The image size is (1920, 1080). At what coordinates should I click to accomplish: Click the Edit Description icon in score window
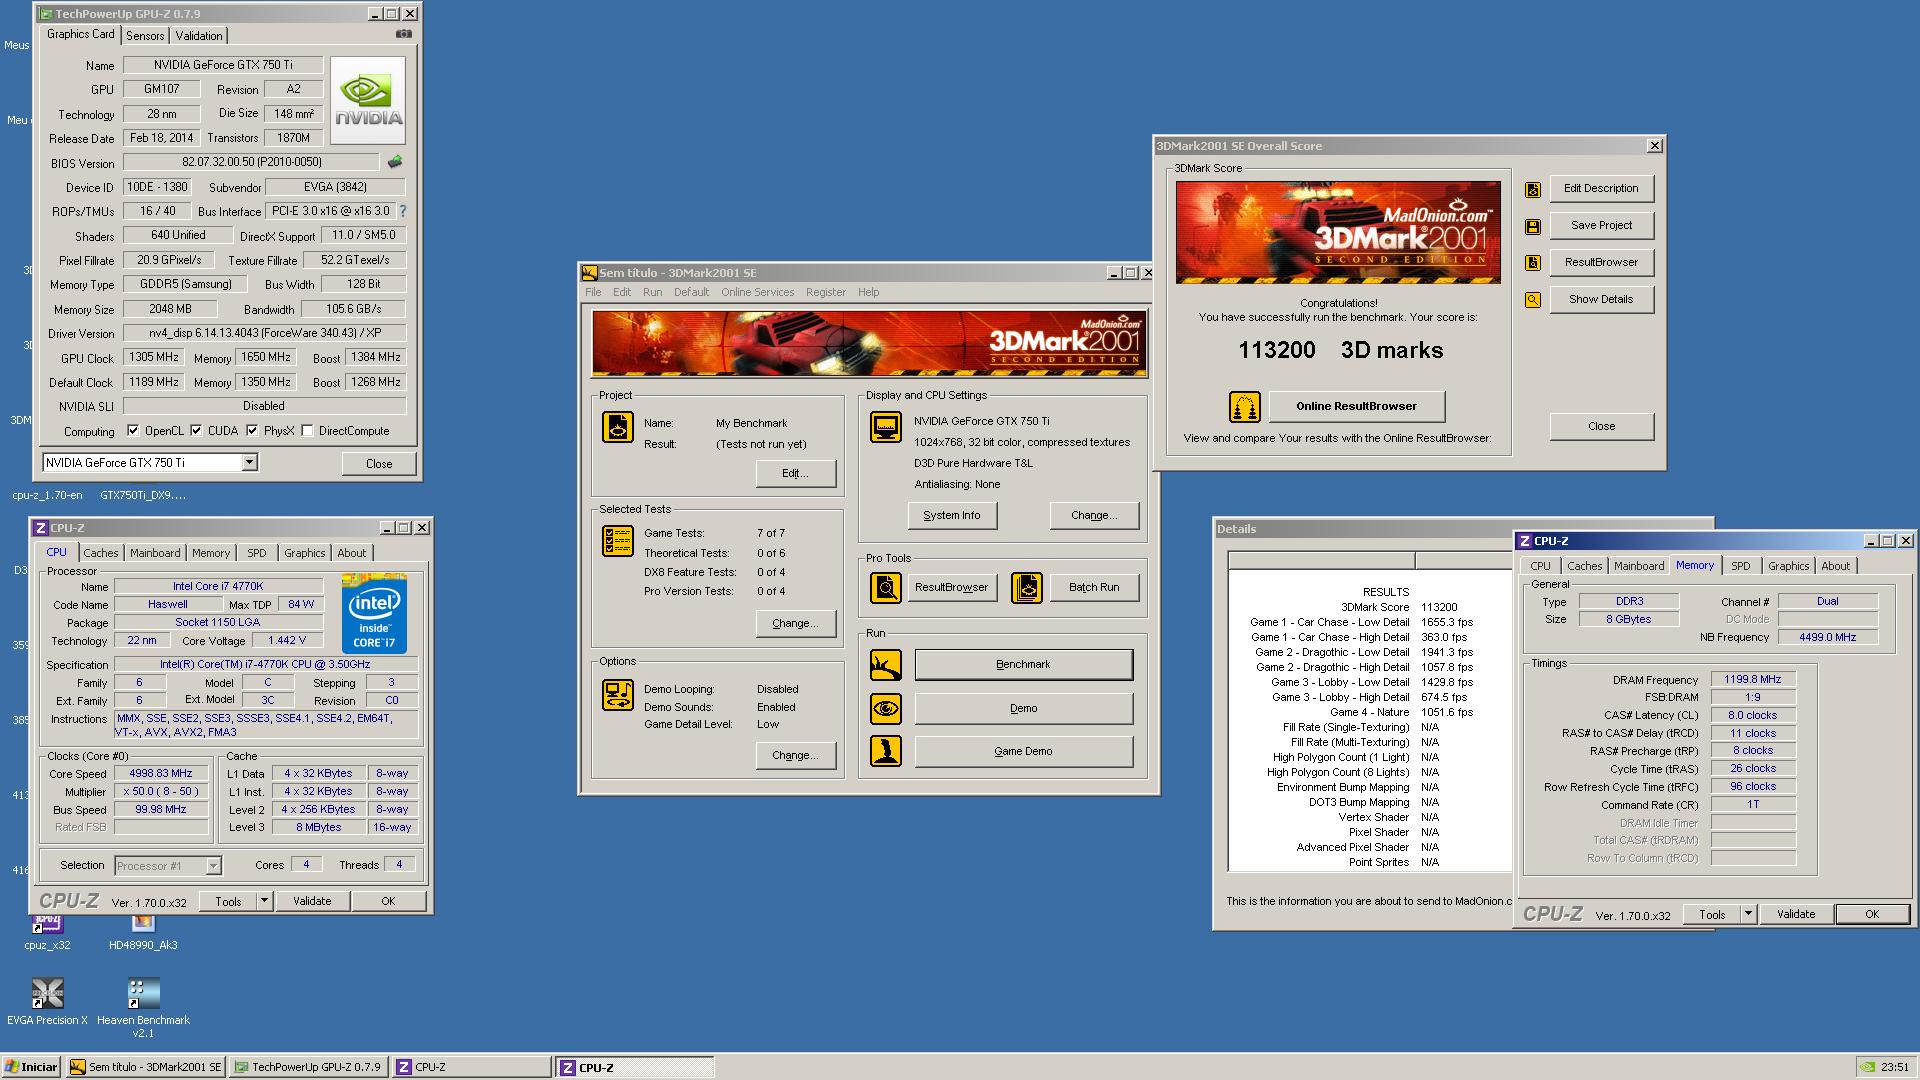(x=1532, y=189)
